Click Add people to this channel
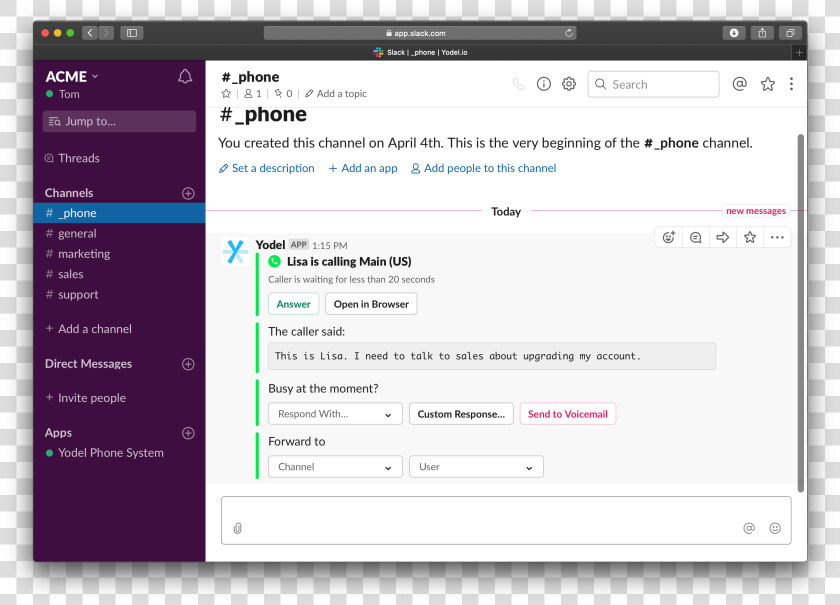The image size is (840, 605). tap(484, 168)
